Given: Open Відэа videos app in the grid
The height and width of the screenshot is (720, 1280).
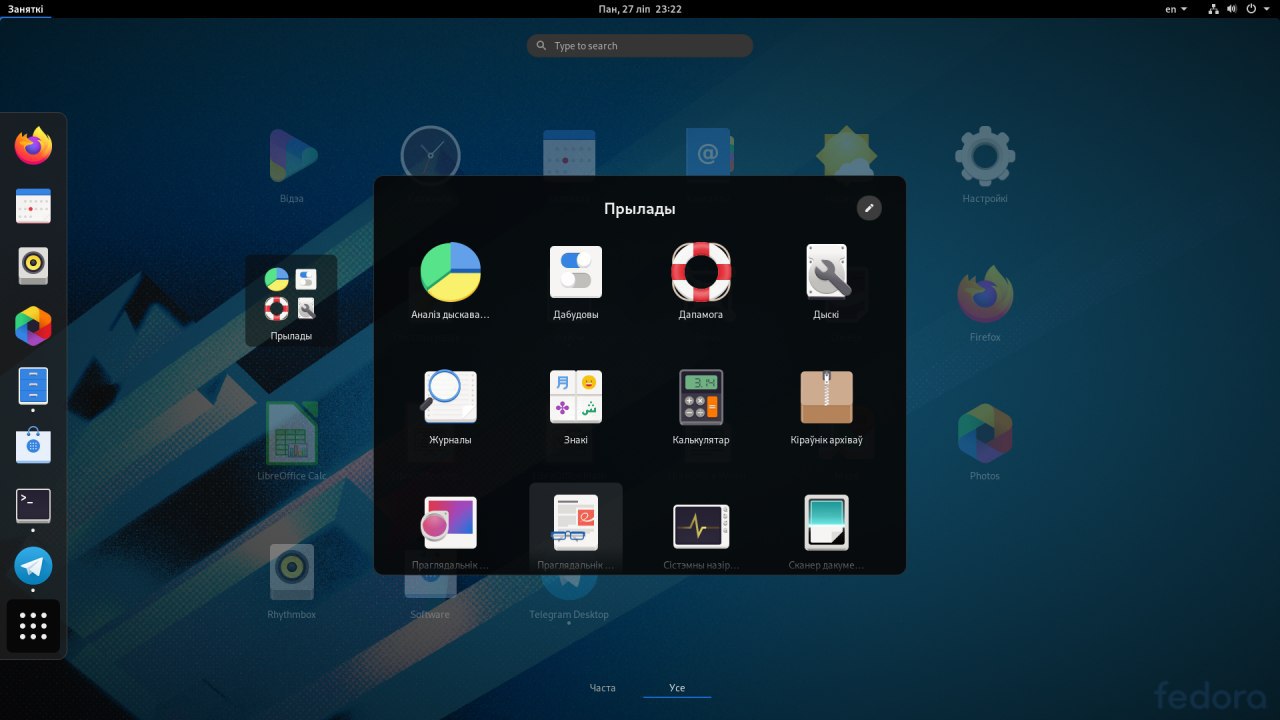Looking at the screenshot, I should 292,164.
